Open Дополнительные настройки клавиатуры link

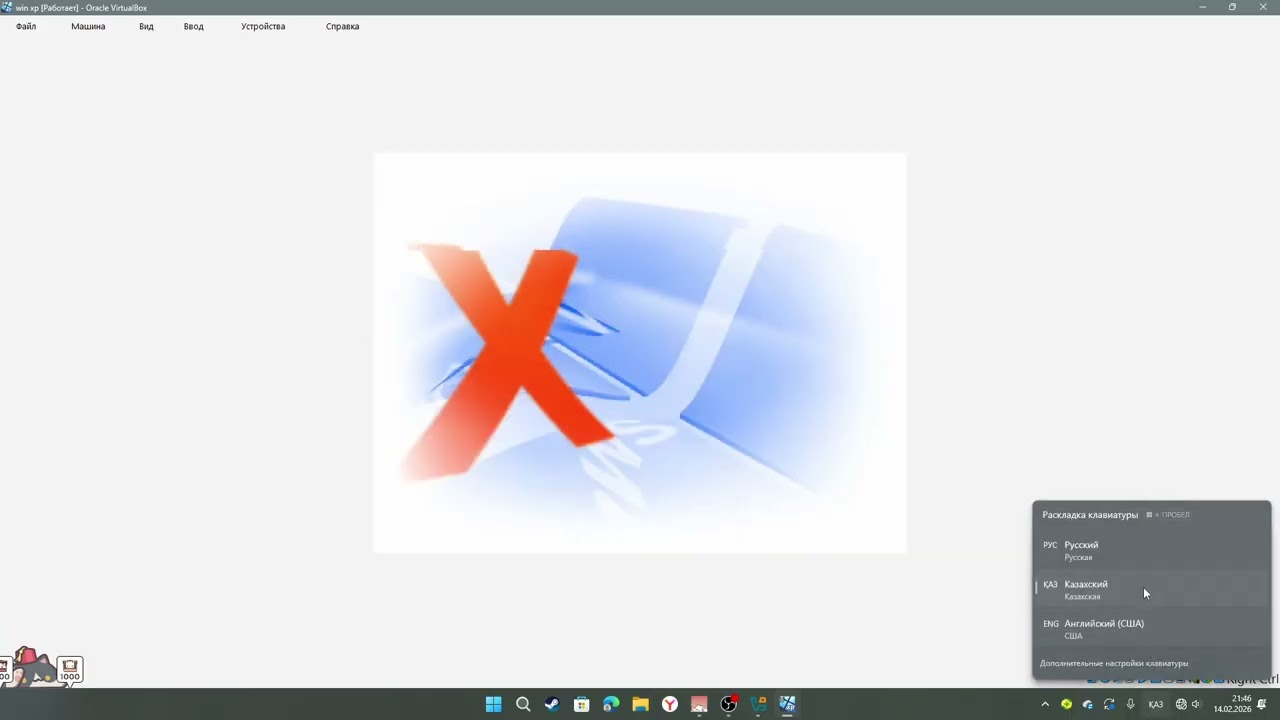click(1114, 663)
